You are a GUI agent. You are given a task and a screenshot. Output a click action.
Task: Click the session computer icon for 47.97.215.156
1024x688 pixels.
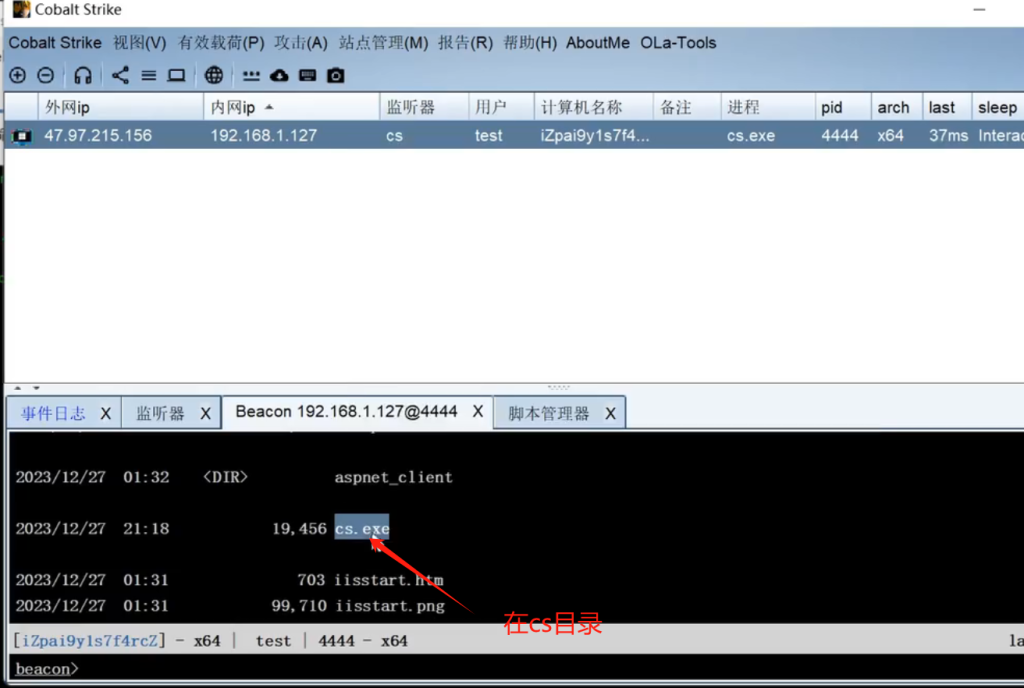click(22, 136)
